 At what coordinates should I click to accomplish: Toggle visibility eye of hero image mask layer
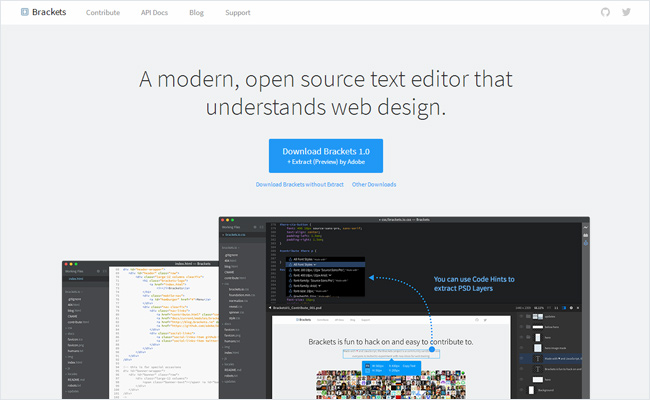pyautogui.click(x=521, y=348)
